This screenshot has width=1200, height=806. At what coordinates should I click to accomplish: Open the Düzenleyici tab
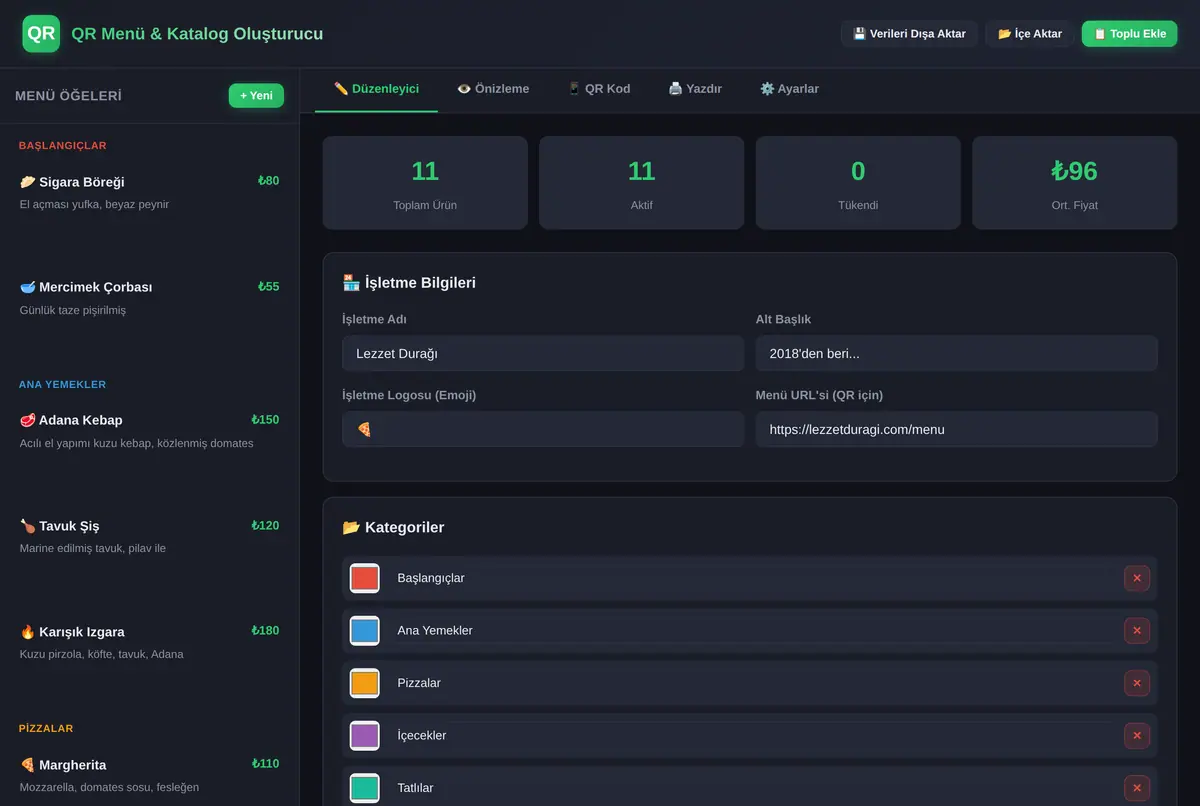(376, 89)
